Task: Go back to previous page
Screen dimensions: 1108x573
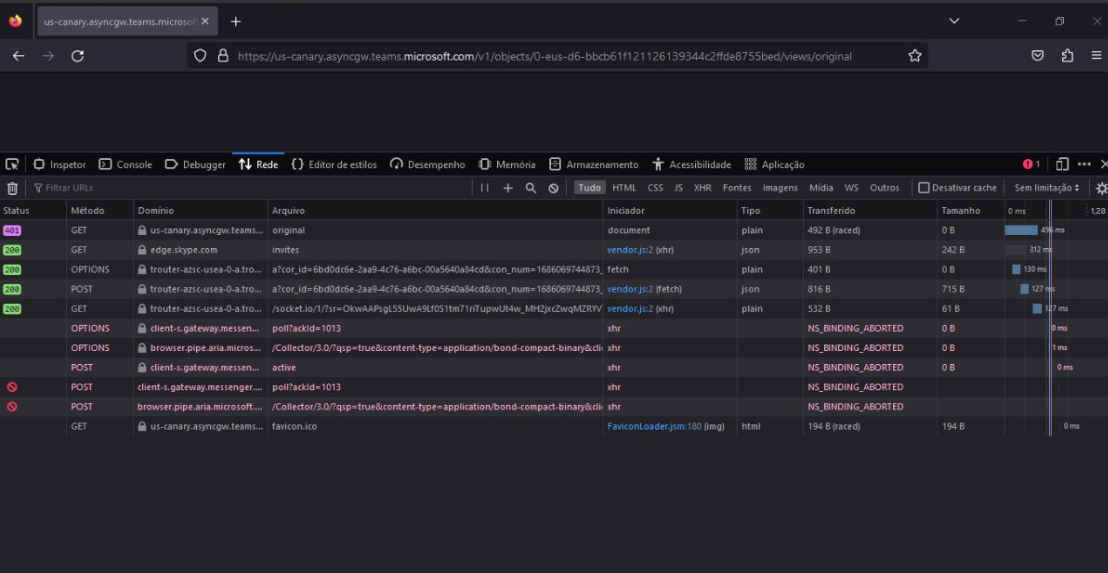Action: pos(18,56)
